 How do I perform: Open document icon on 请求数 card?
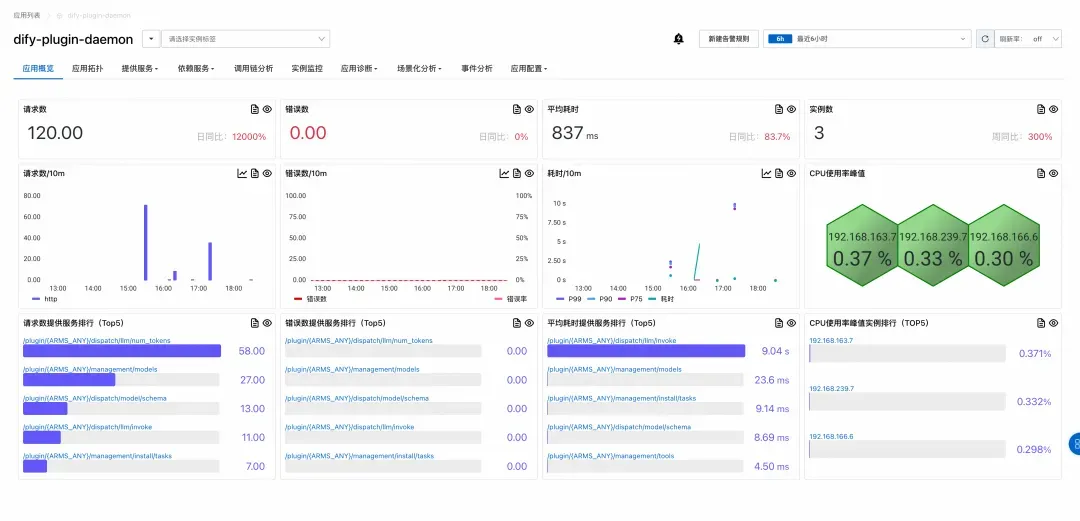(x=255, y=109)
